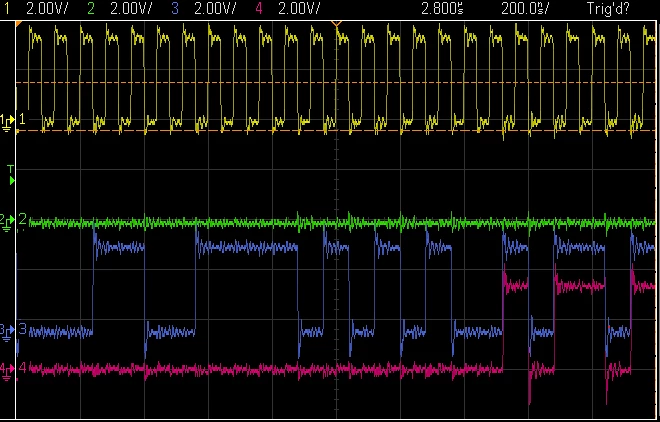
Task: Click the Trig'd? trigger status indicator
Action: click(x=608, y=8)
